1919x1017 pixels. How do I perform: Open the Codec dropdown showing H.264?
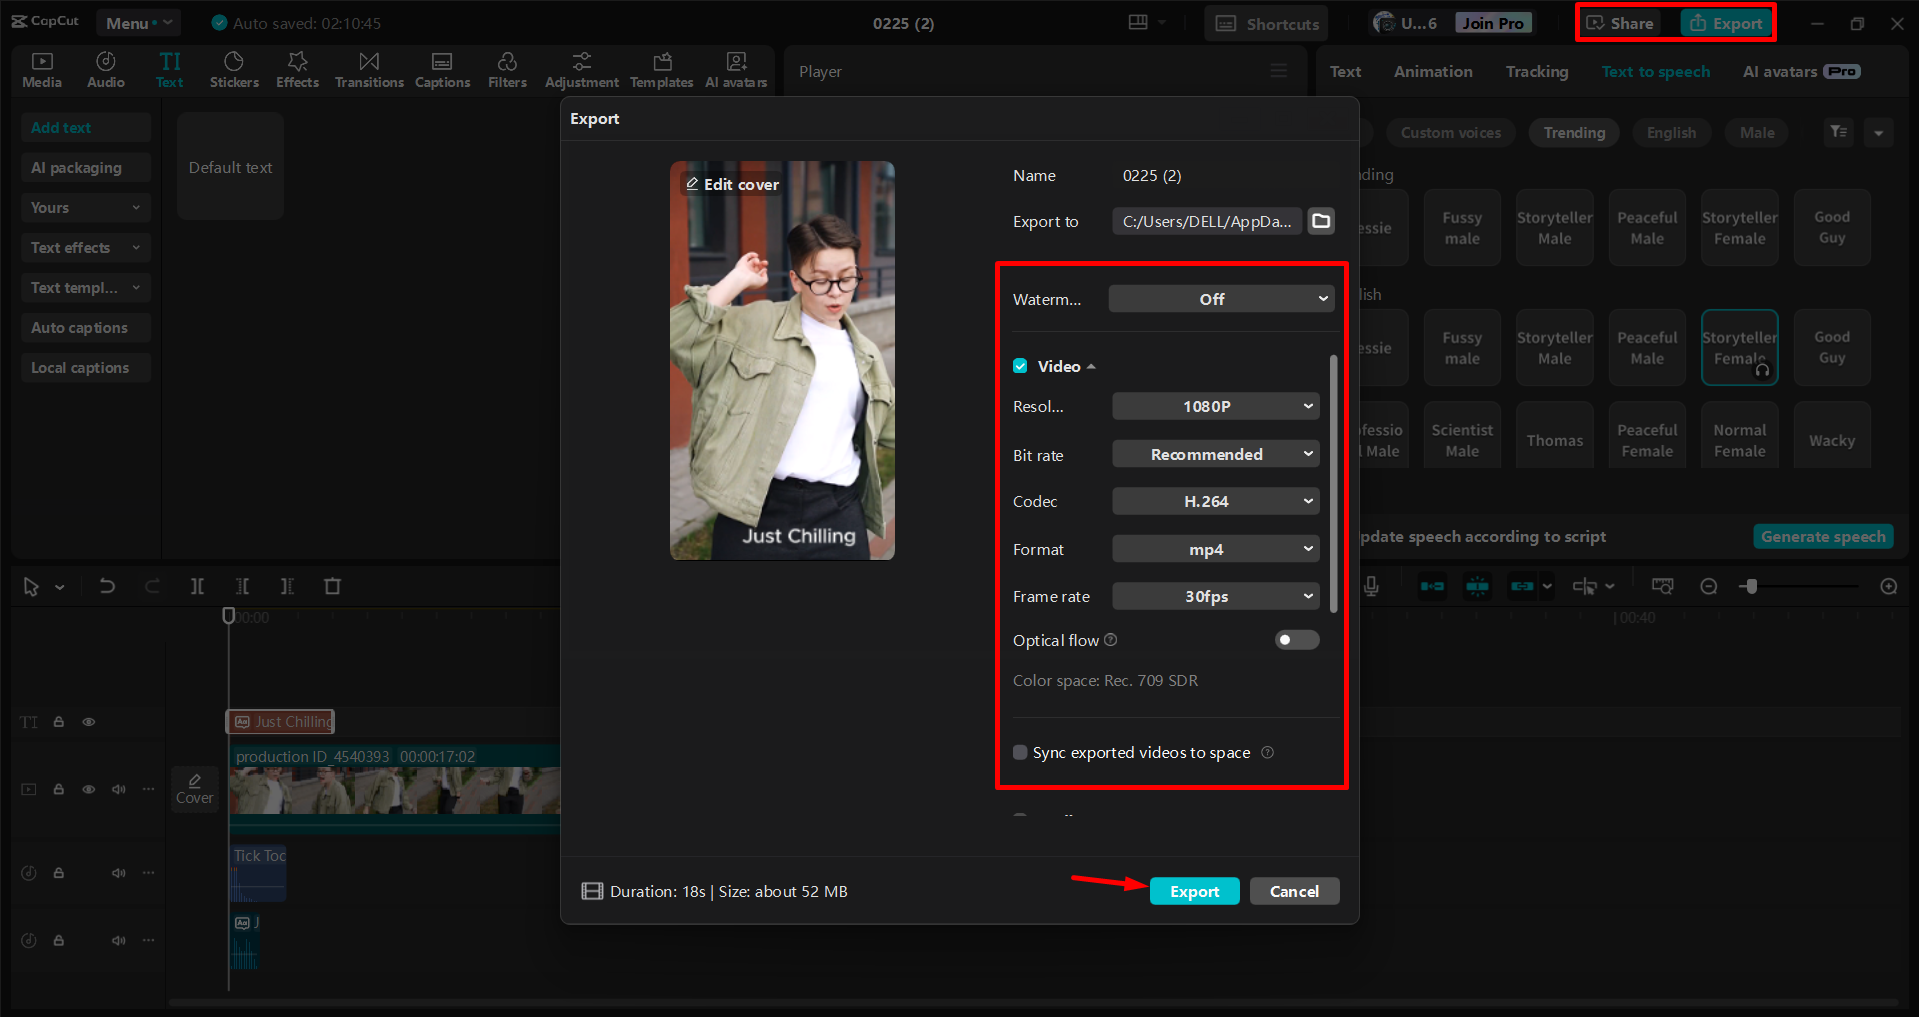coord(1216,501)
